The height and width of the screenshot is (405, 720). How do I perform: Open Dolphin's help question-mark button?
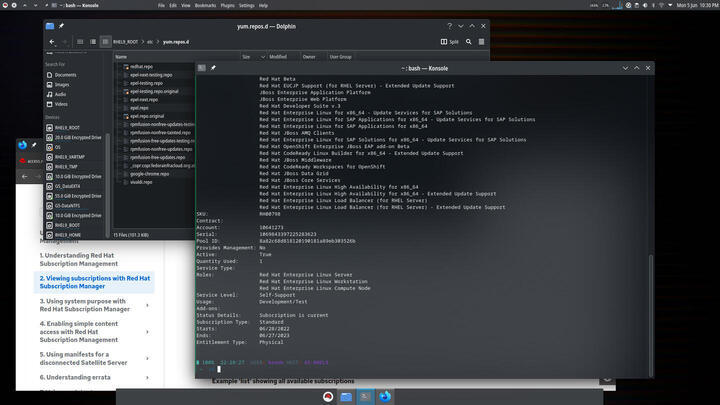[x=450, y=26]
